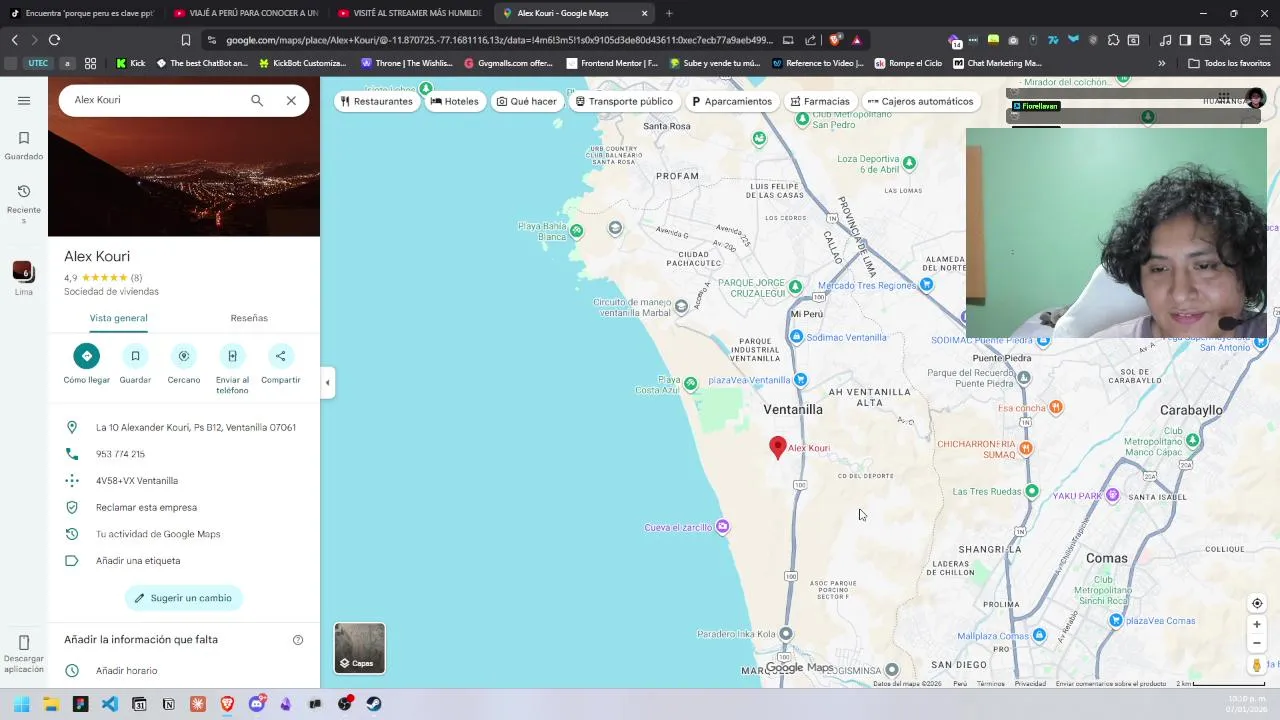Click Añadir horario
The height and width of the screenshot is (720, 1280).
(x=126, y=671)
